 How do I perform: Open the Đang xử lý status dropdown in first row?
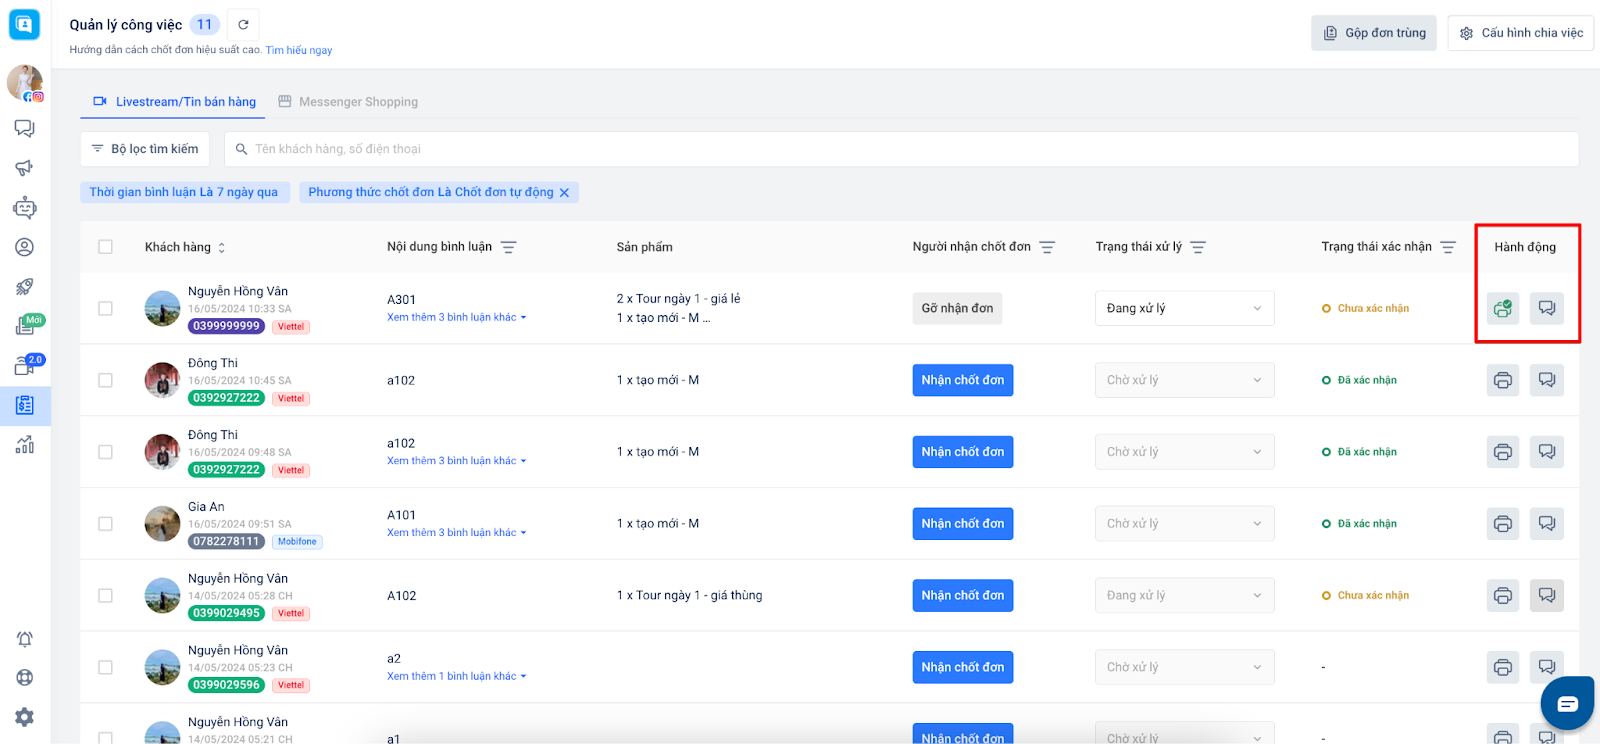[1184, 308]
